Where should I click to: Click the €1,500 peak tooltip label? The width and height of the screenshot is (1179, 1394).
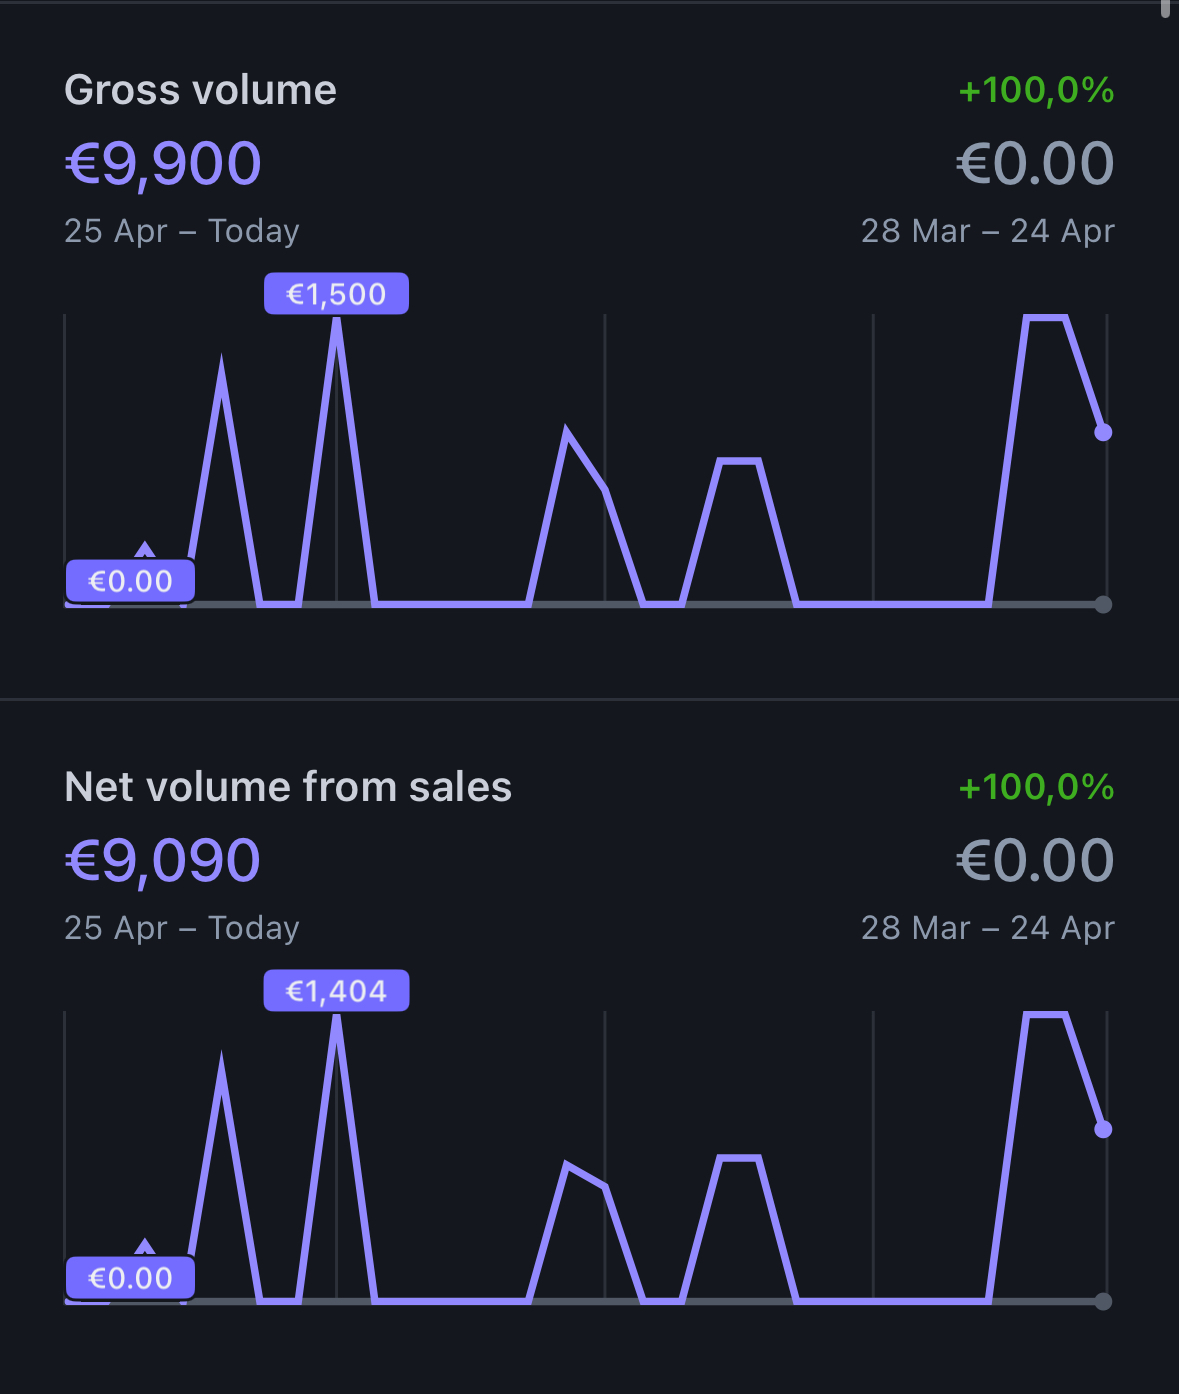pos(336,294)
